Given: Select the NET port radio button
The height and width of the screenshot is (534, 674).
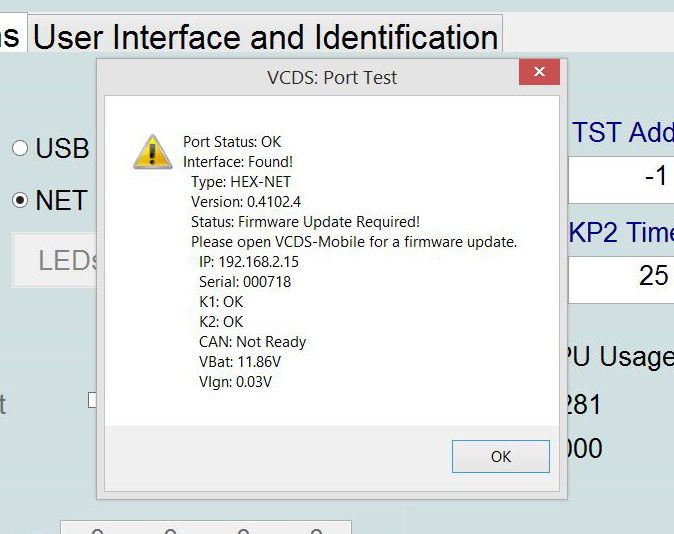Looking at the screenshot, I should (20, 200).
